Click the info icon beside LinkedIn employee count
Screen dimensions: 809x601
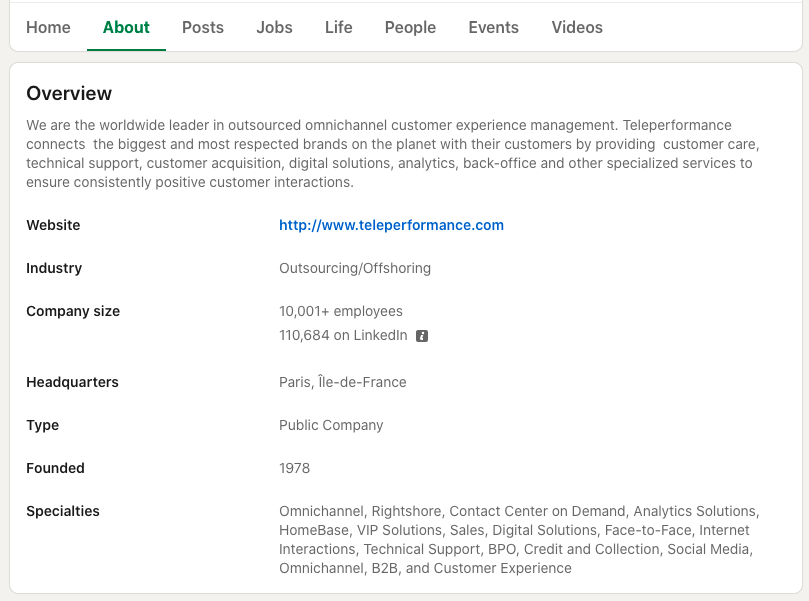tap(422, 336)
